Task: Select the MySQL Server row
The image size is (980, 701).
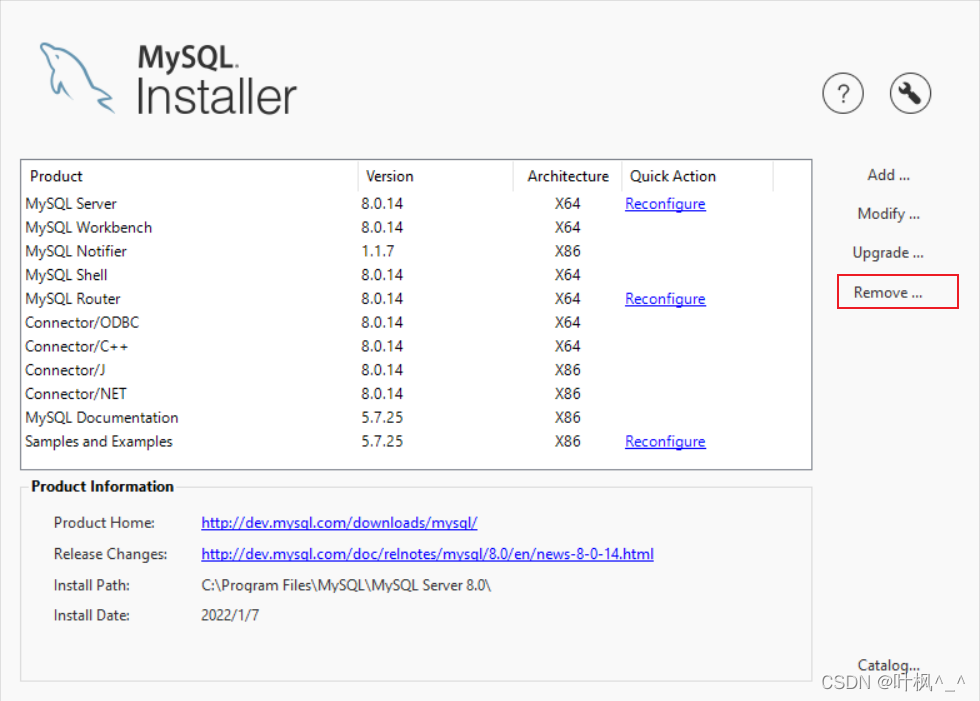Action: pos(416,204)
